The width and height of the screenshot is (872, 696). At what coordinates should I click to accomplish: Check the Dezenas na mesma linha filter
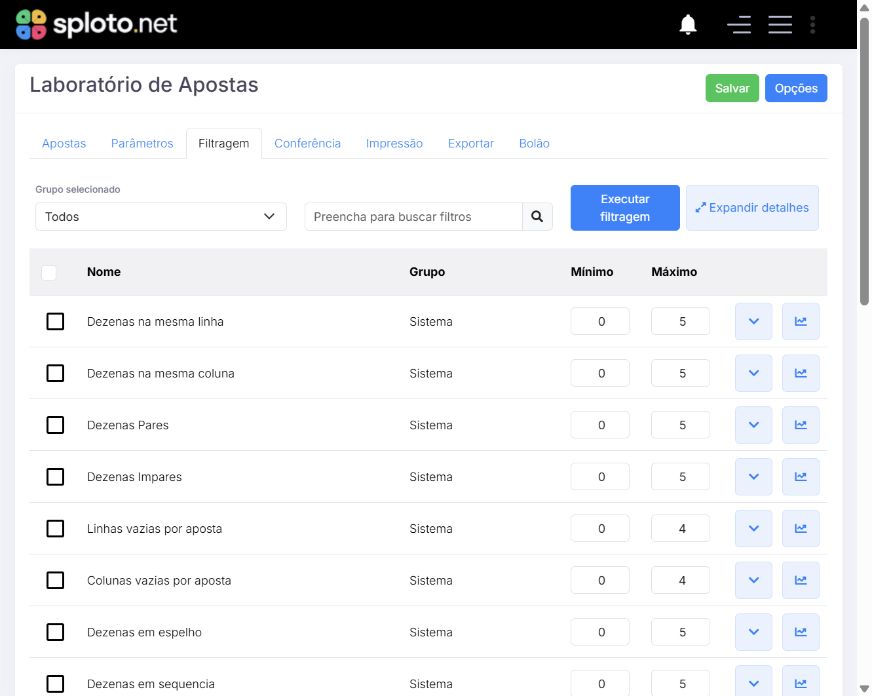(x=55, y=321)
